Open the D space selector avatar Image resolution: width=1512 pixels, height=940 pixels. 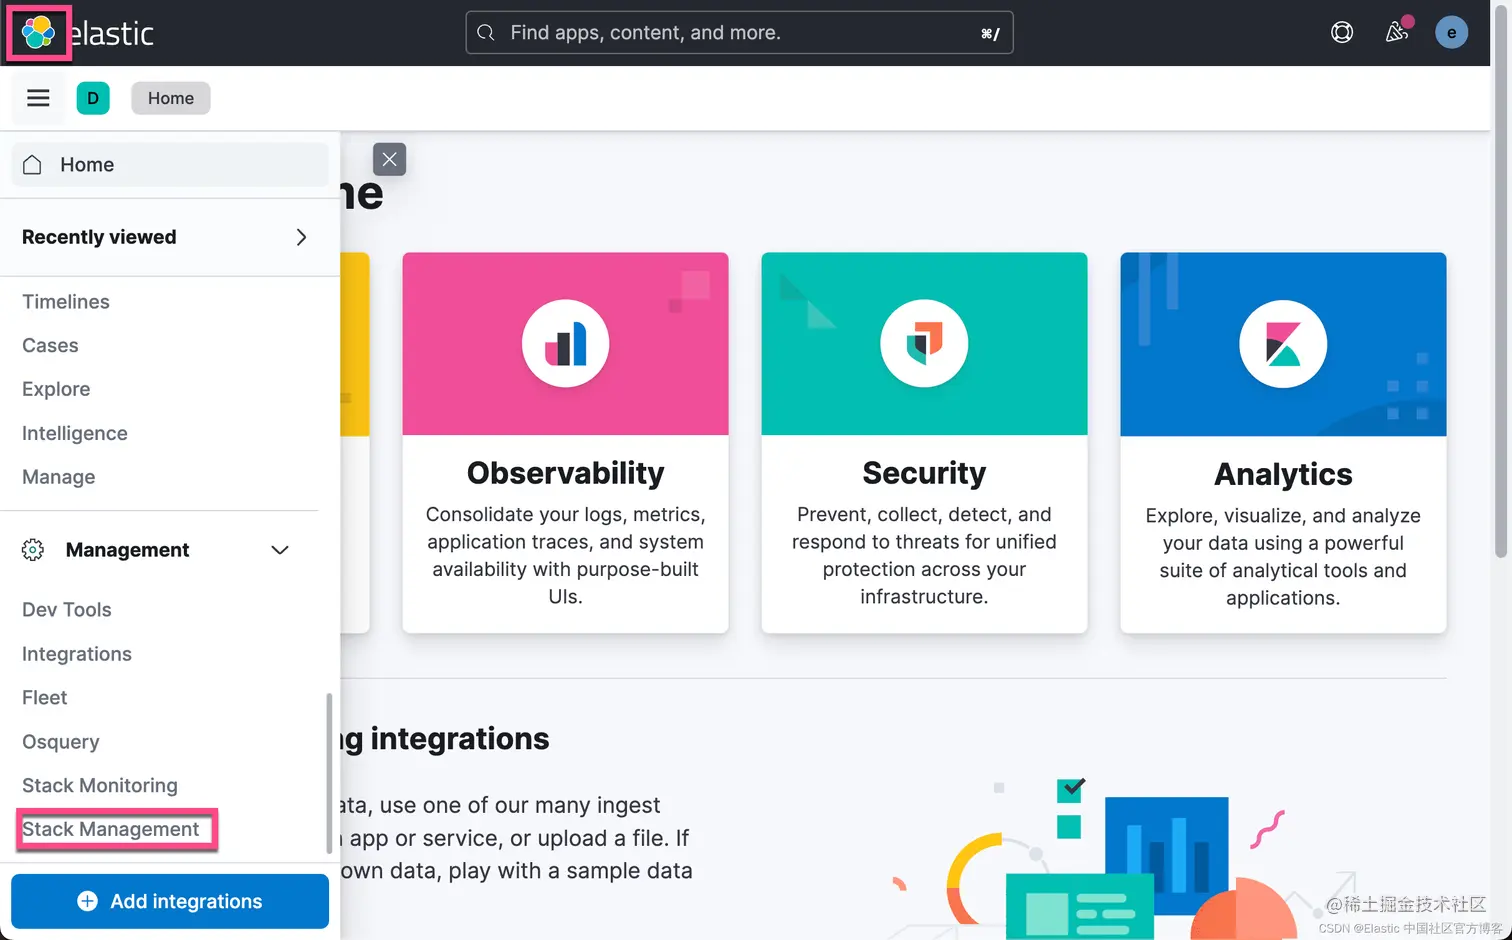(93, 98)
